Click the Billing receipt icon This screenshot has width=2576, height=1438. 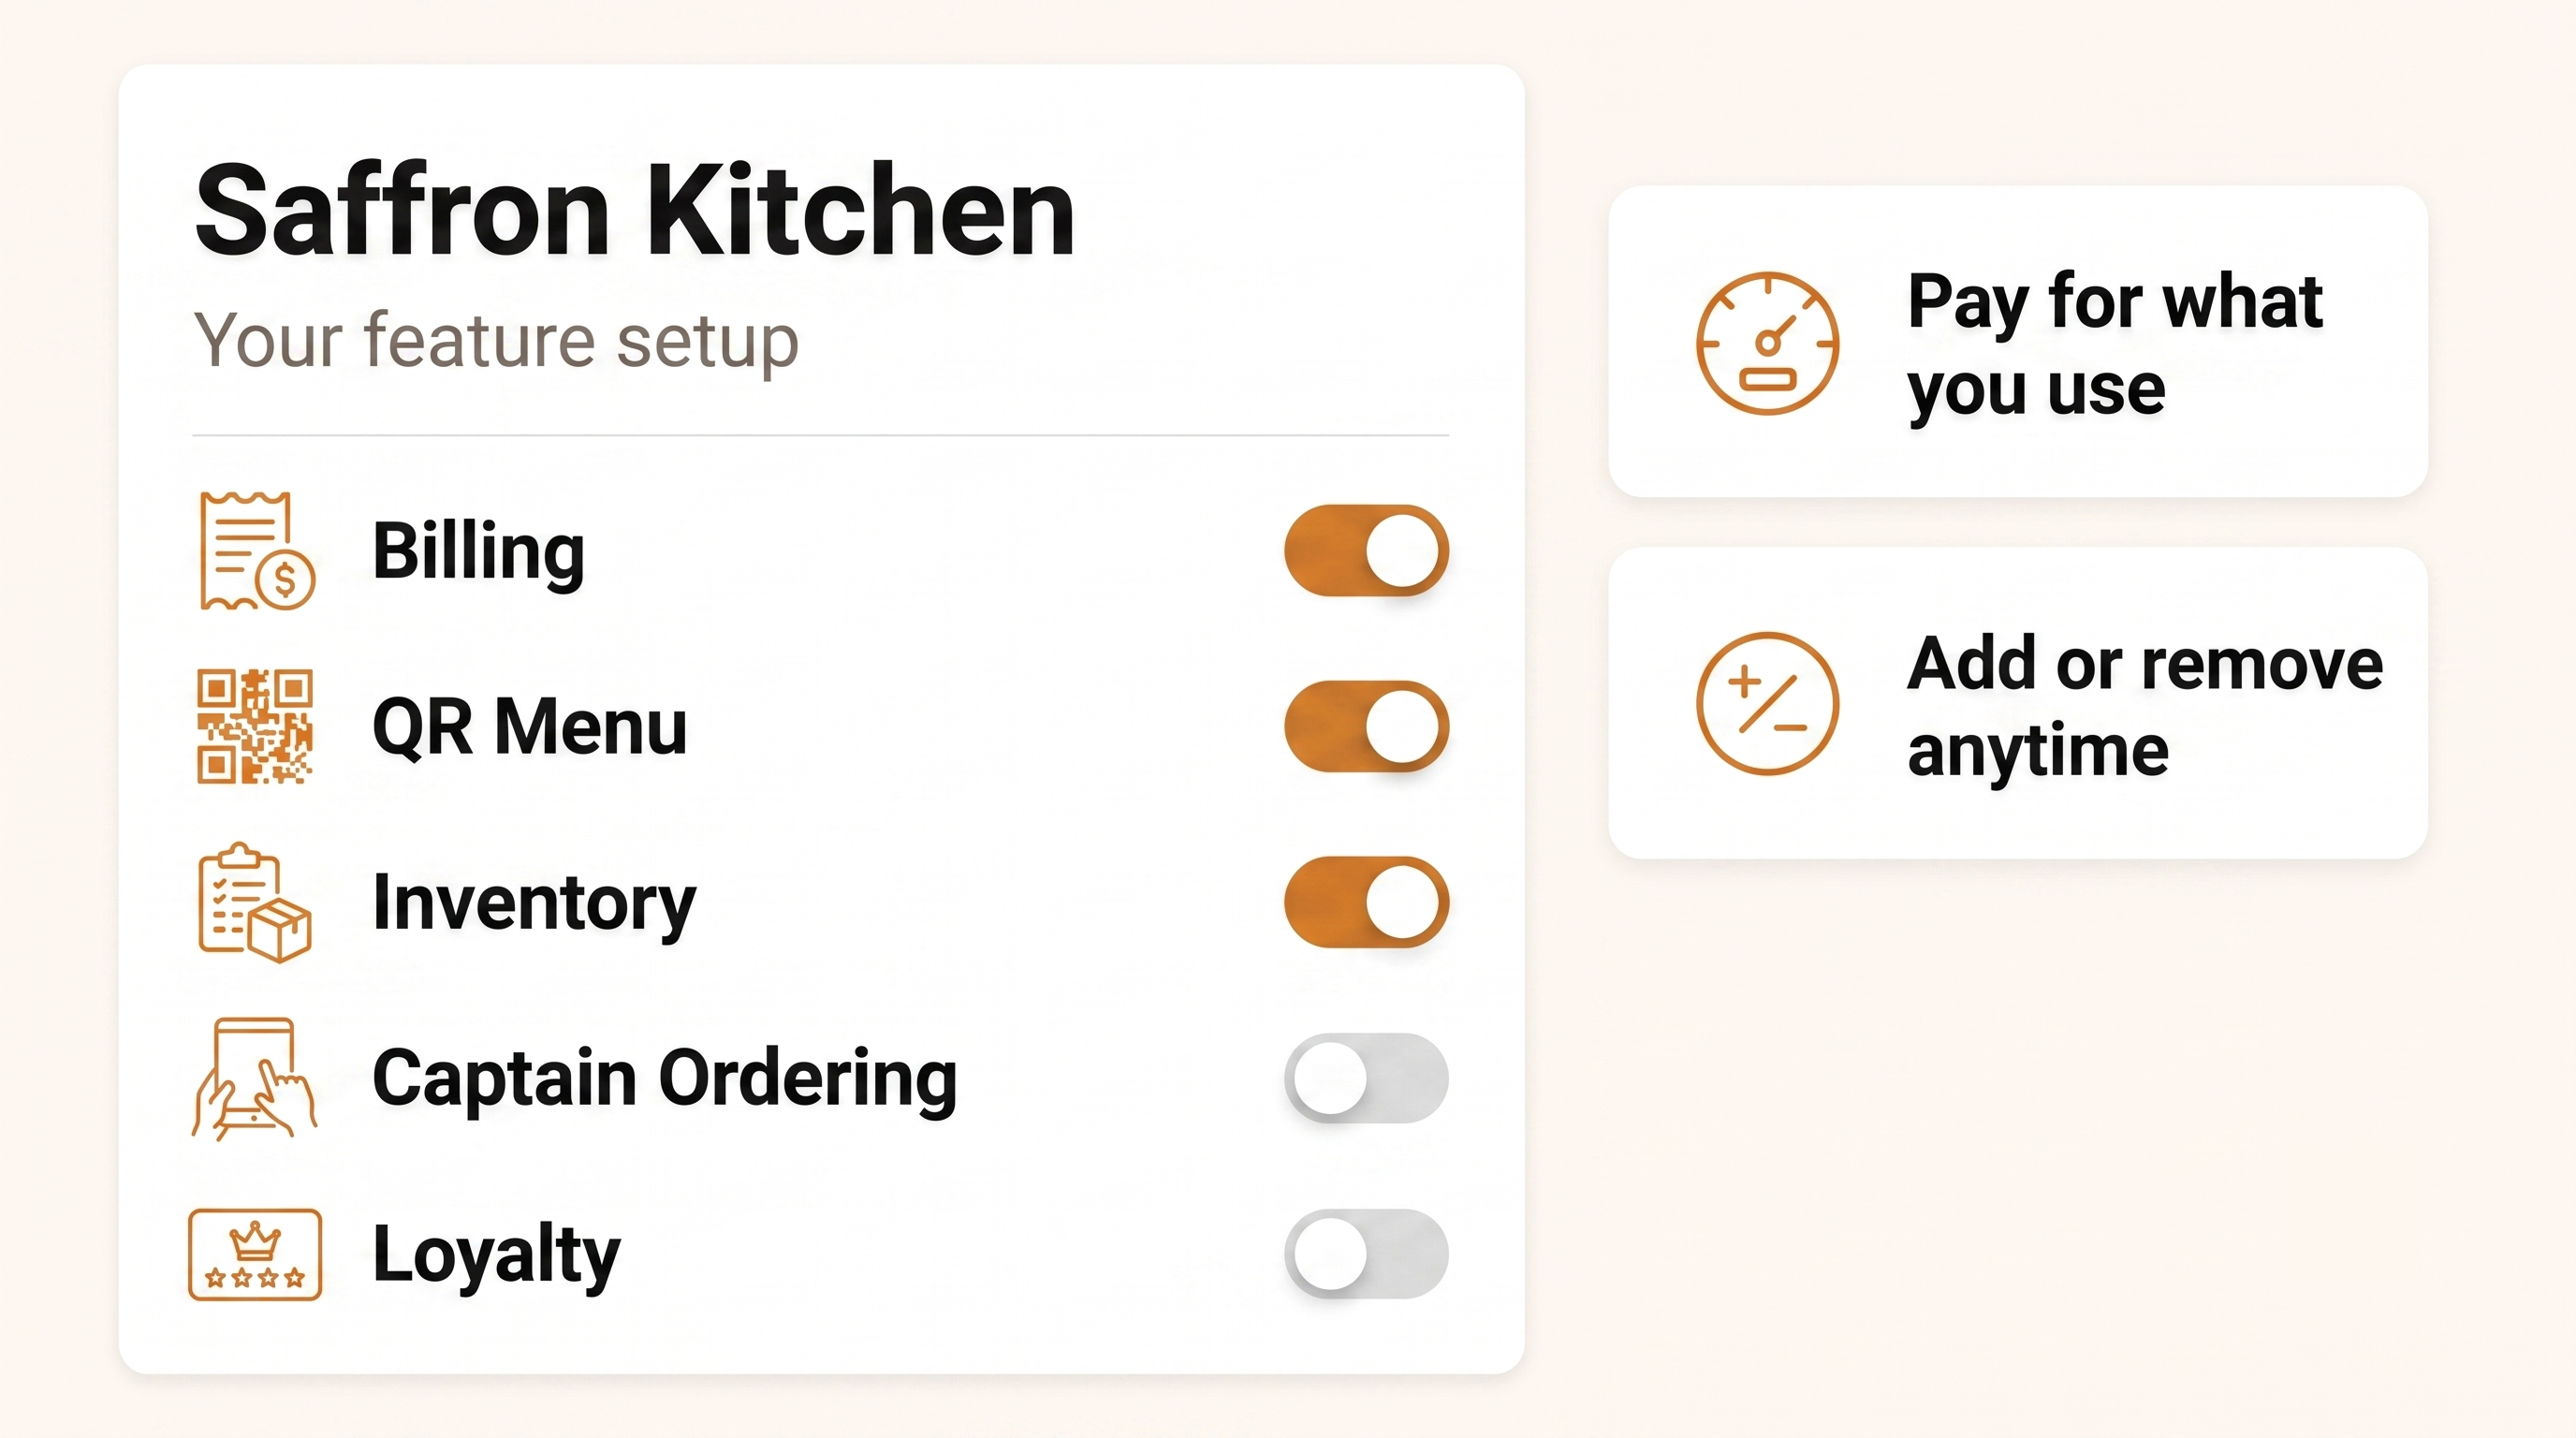click(257, 550)
